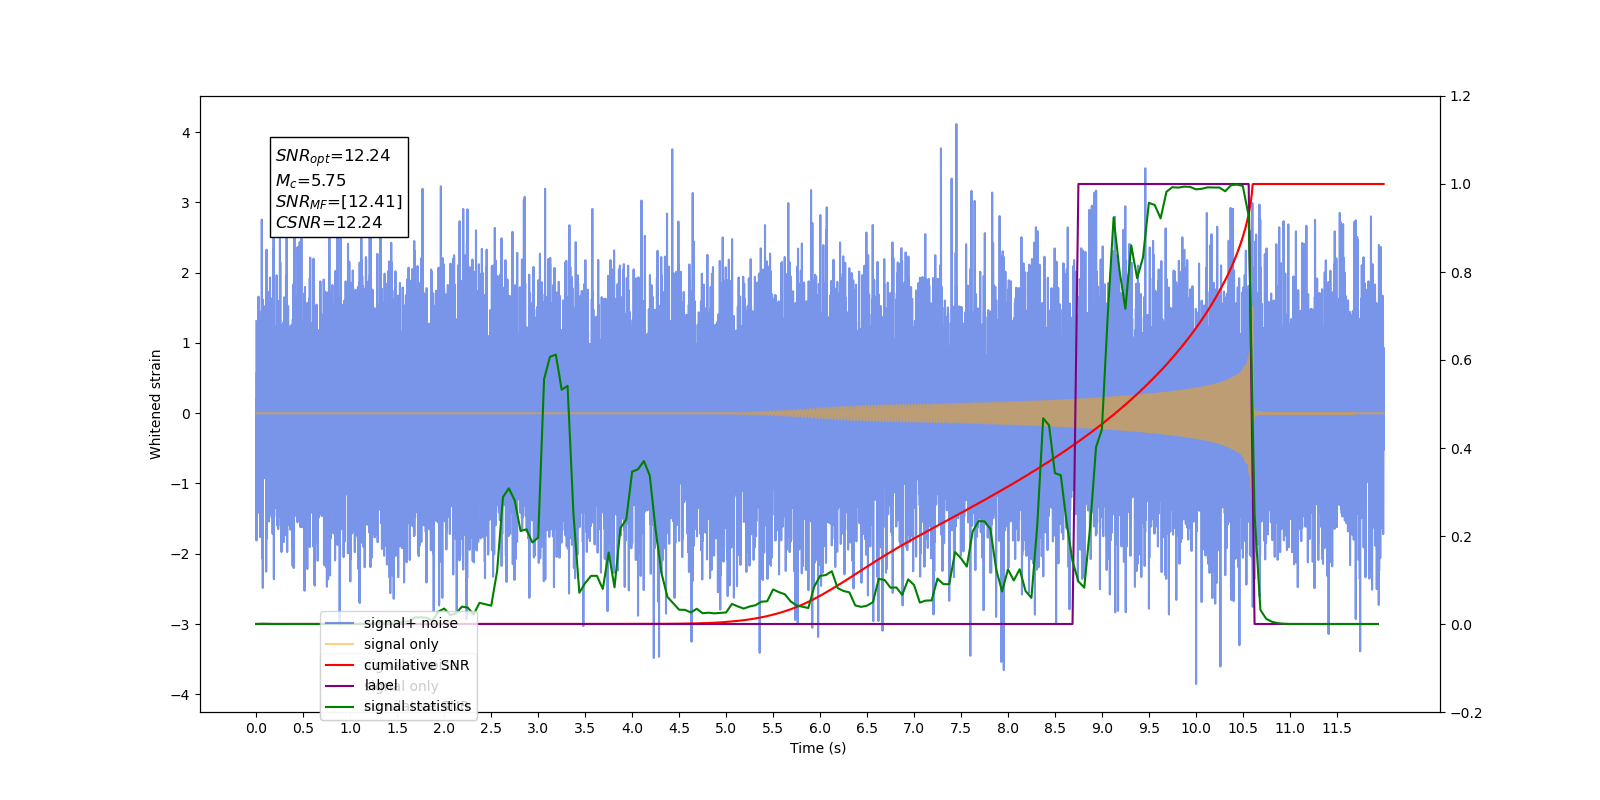Click the SNR_opt=12.24 annotation text
The width and height of the screenshot is (1600, 800).
tap(333, 156)
